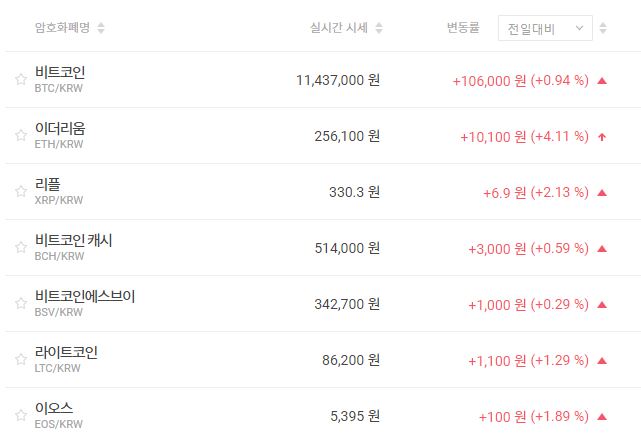641x441 pixels.
Task: Click the 암호화폐명 column header
Action: (62, 28)
